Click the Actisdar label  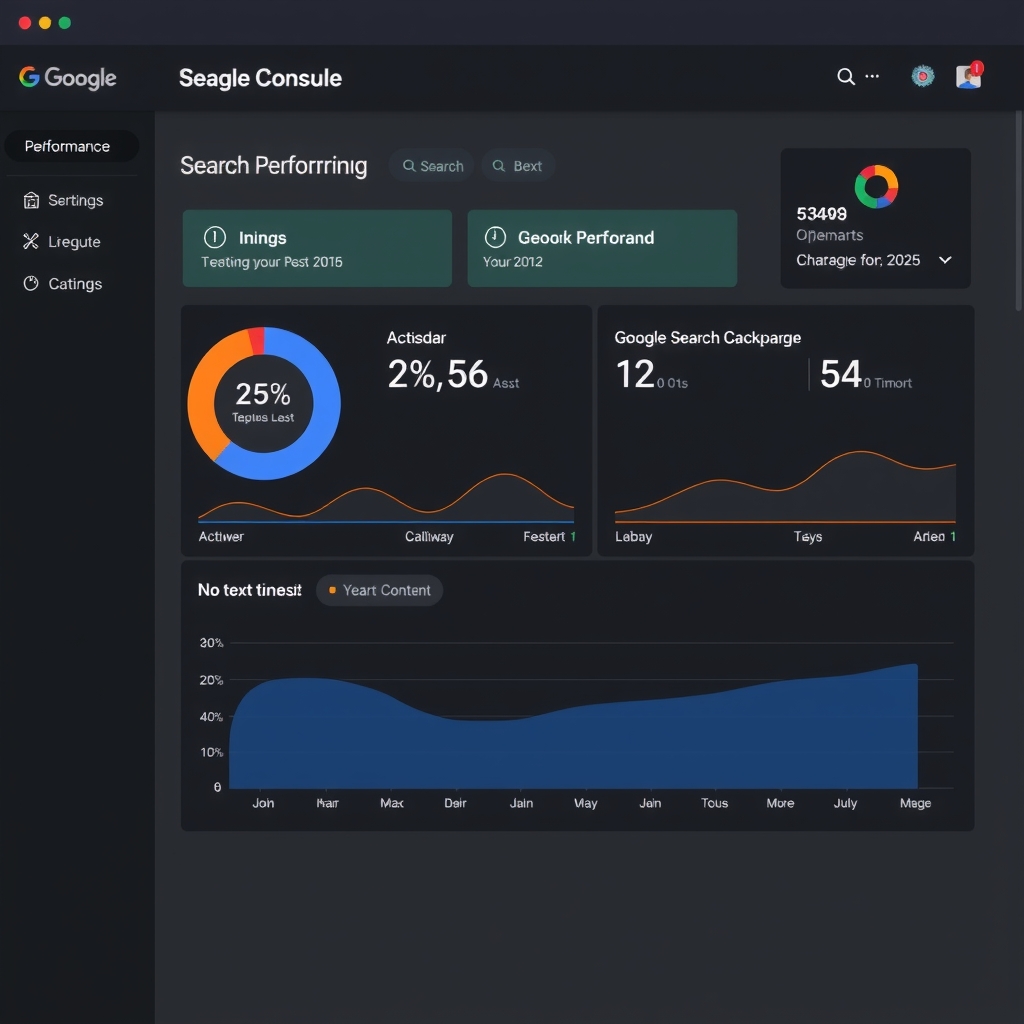point(416,338)
